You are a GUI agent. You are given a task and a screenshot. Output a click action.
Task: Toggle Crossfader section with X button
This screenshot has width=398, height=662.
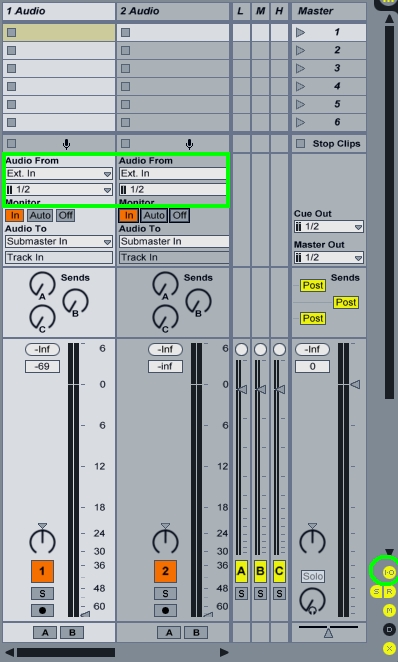pos(389,648)
